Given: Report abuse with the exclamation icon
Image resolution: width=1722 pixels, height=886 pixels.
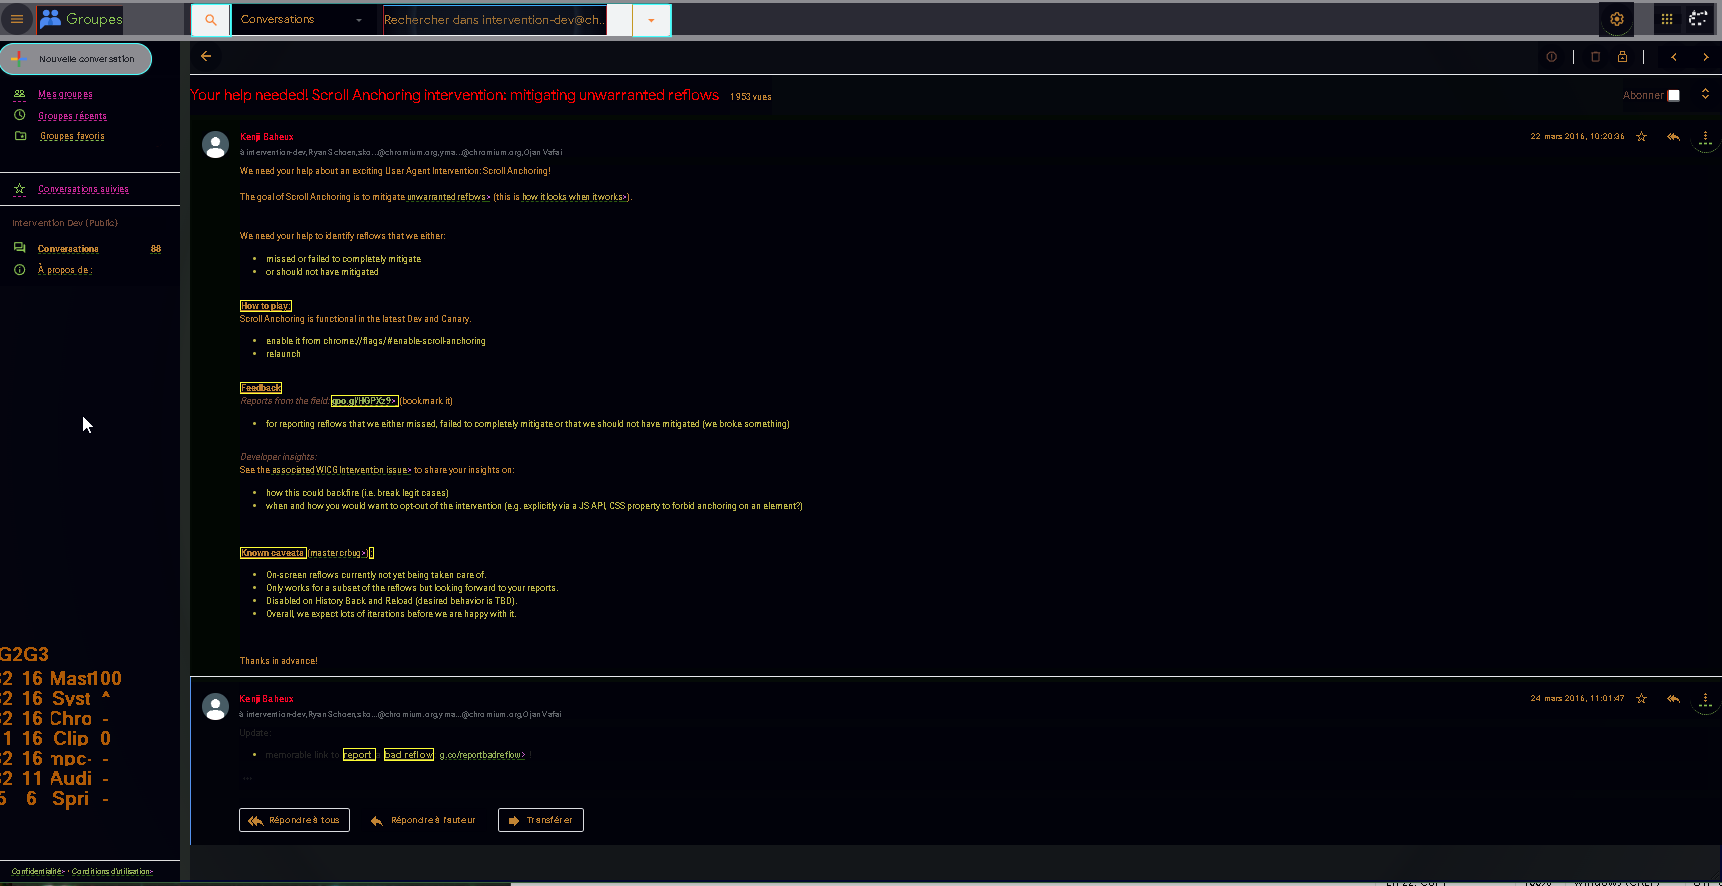Looking at the screenshot, I should (1551, 57).
